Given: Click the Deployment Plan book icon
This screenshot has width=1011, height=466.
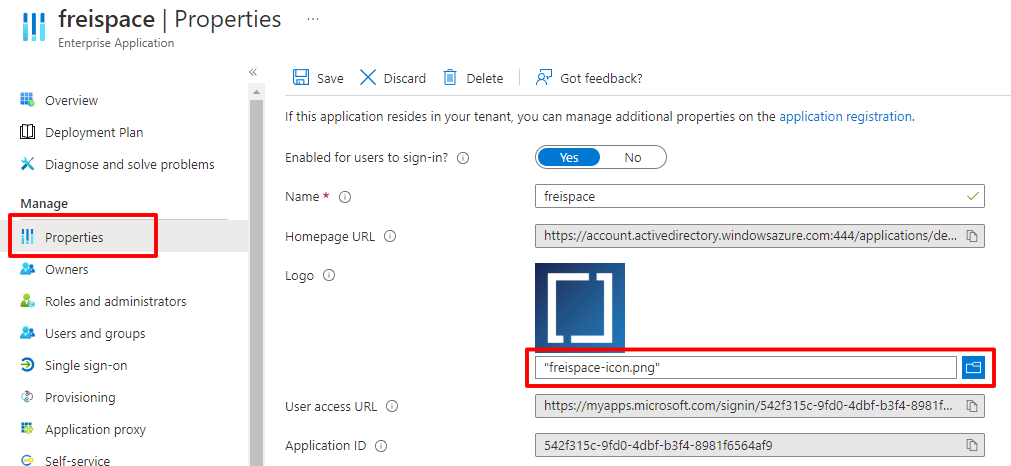Looking at the screenshot, I should coord(27,132).
